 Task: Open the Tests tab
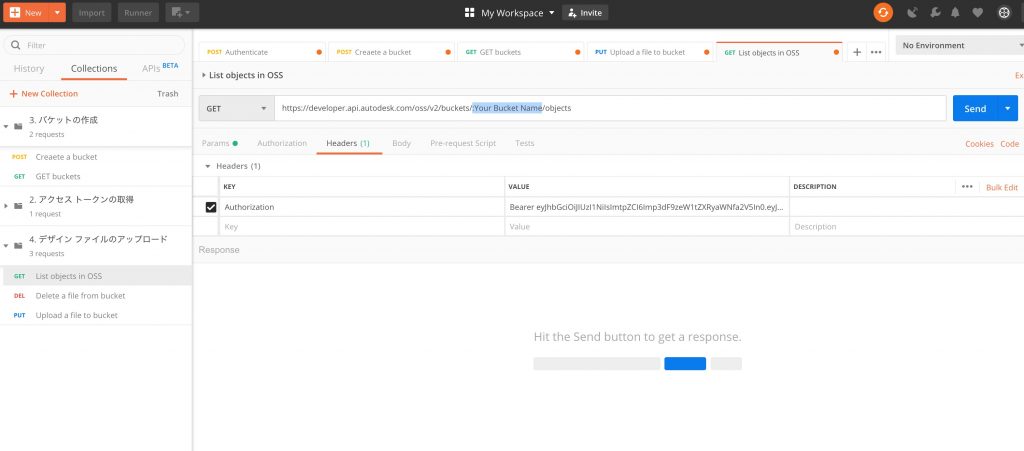pos(524,143)
